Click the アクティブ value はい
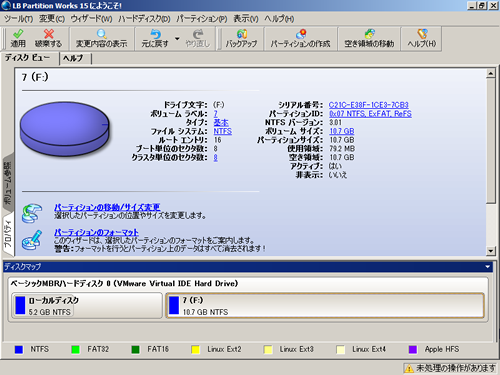The width and height of the screenshot is (500, 375). (x=335, y=166)
